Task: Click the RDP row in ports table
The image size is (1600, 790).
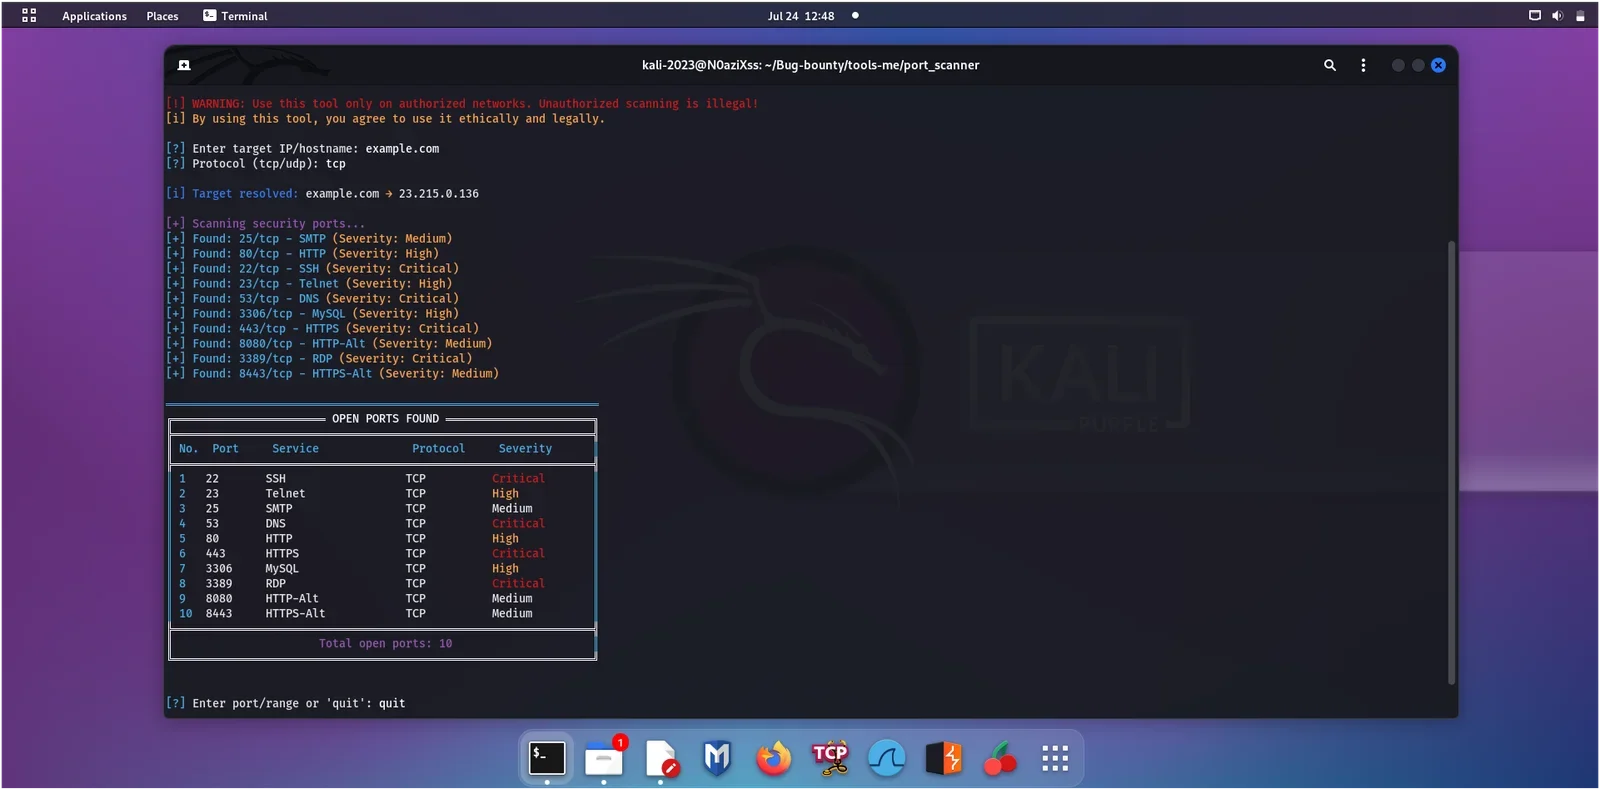Action: pos(382,584)
